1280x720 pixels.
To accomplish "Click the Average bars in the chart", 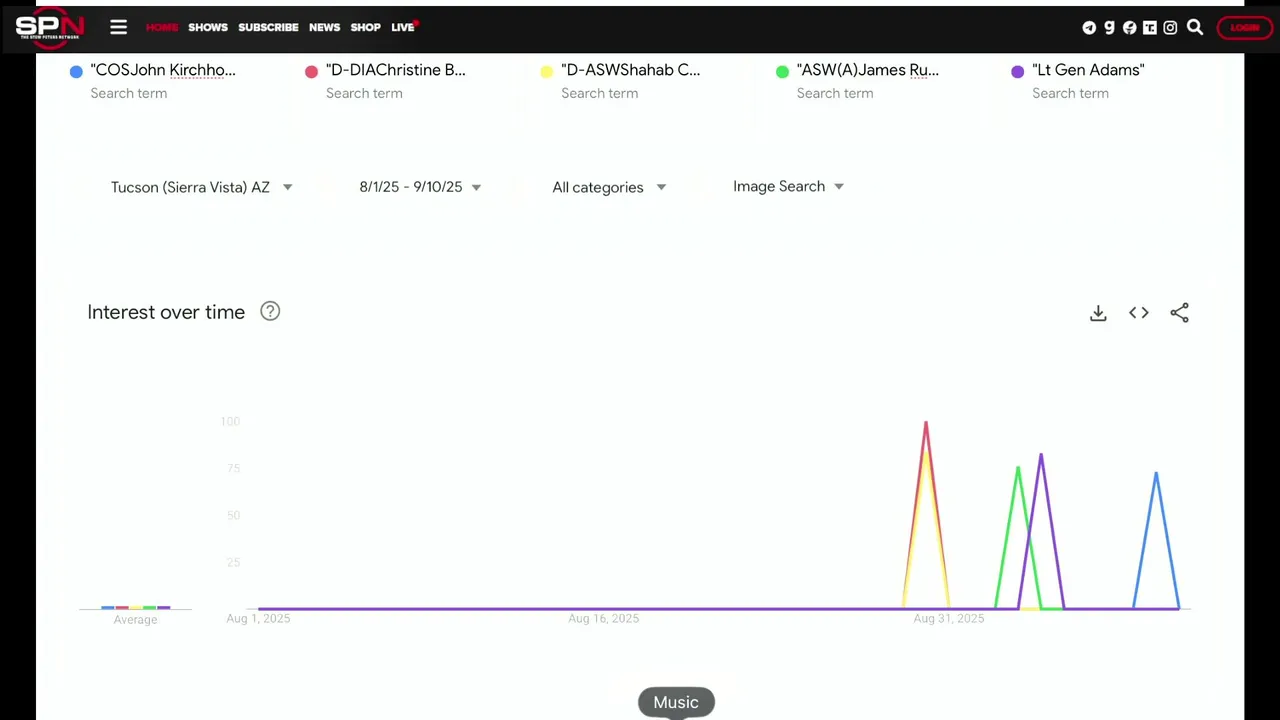I will [x=135, y=607].
